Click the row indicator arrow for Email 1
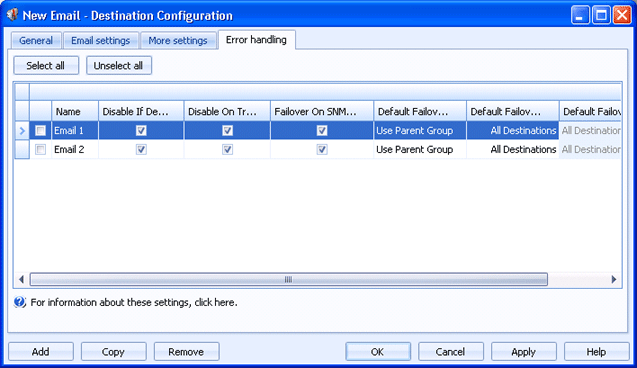637x368 pixels. (22, 130)
